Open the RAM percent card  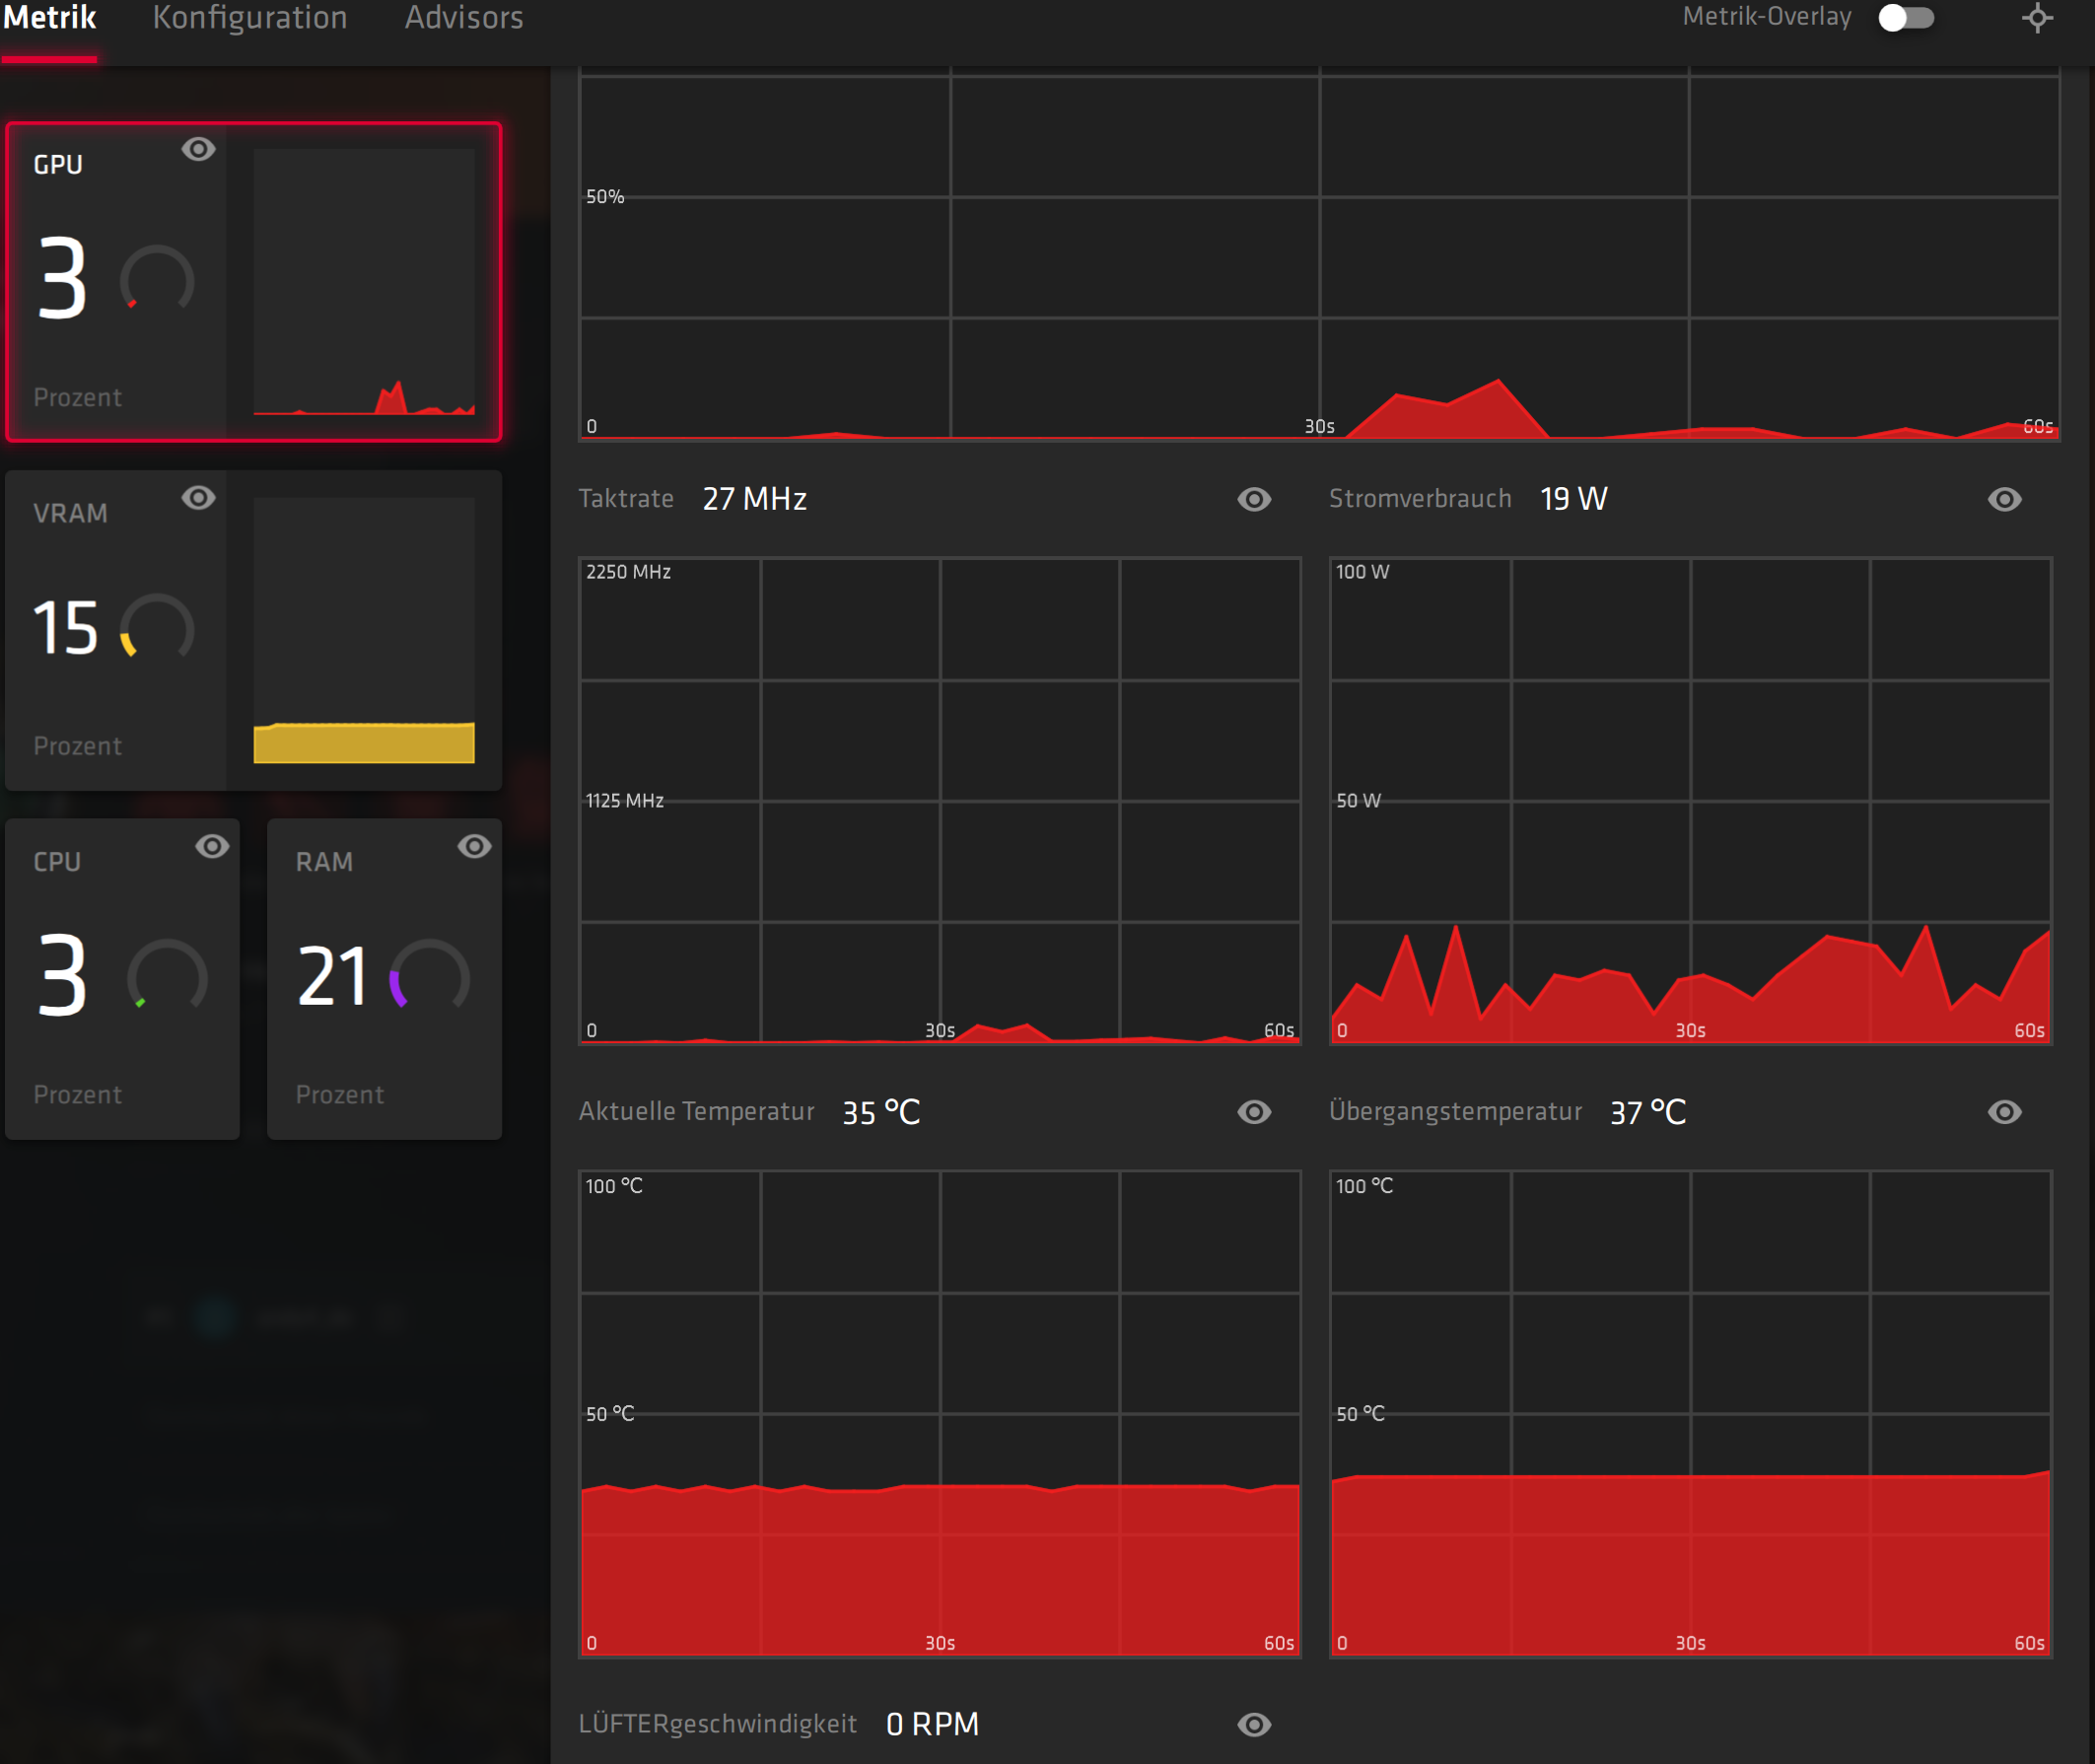(x=384, y=980)
